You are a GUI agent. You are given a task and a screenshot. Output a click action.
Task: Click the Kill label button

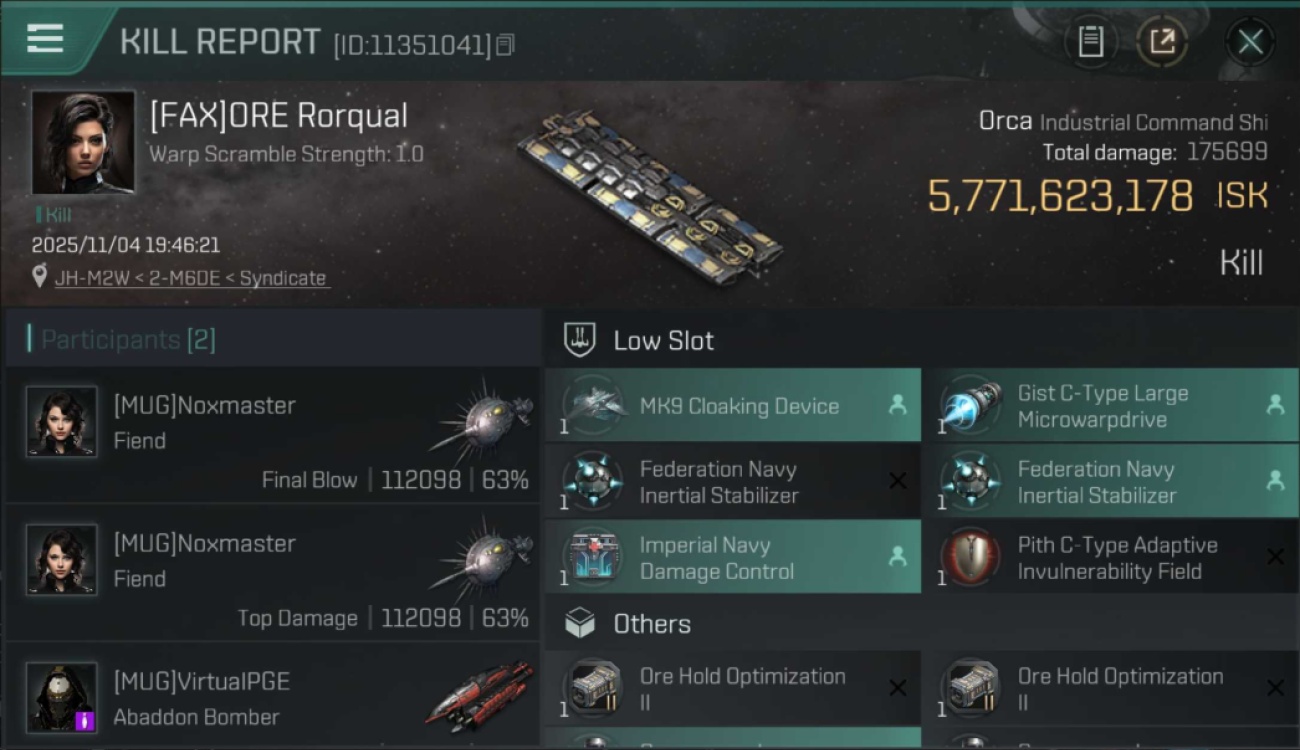(x=1241, y=263)
